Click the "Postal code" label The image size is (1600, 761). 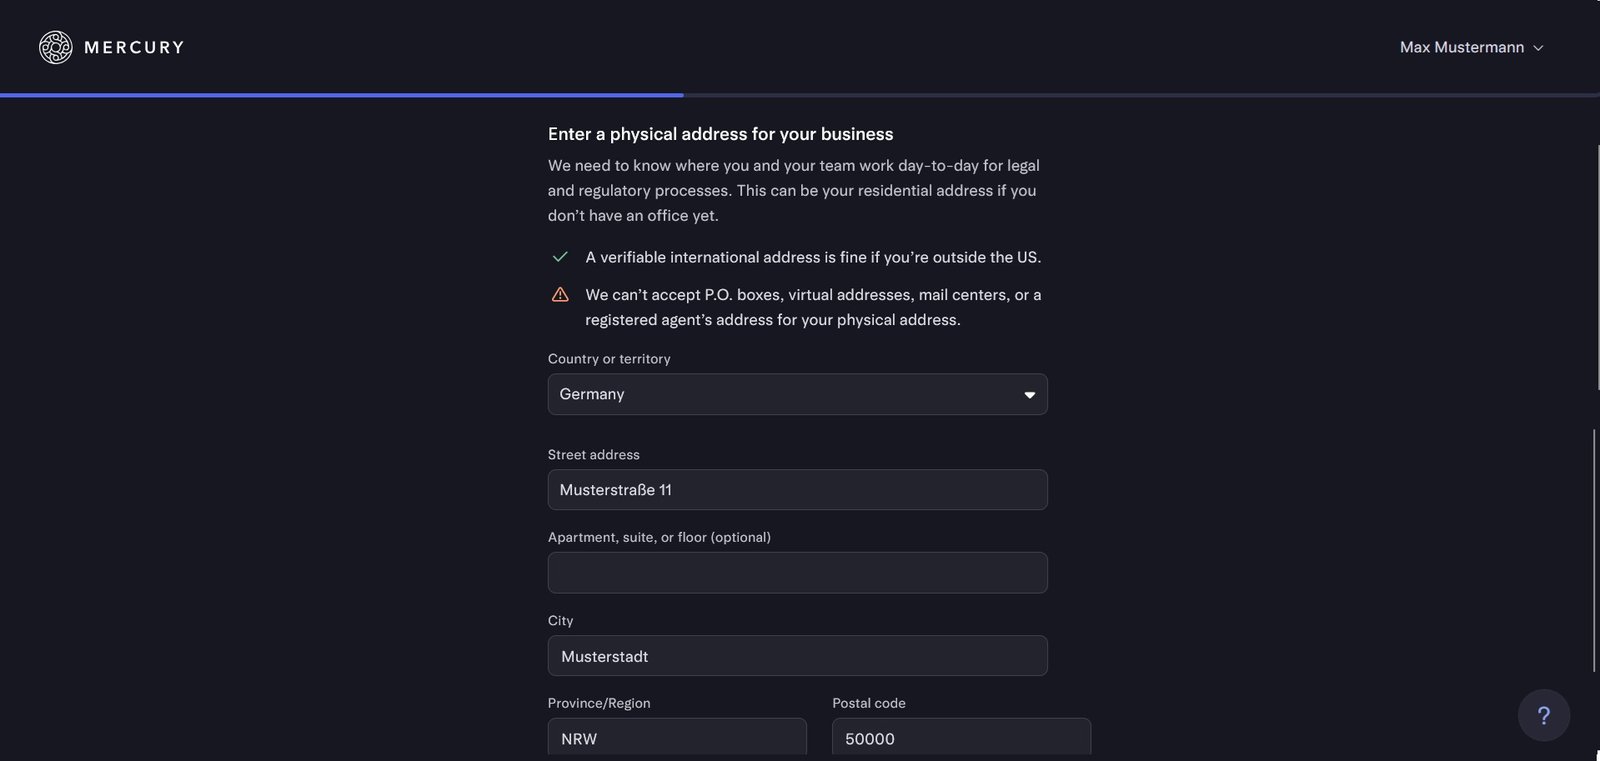tap(868, 703)
